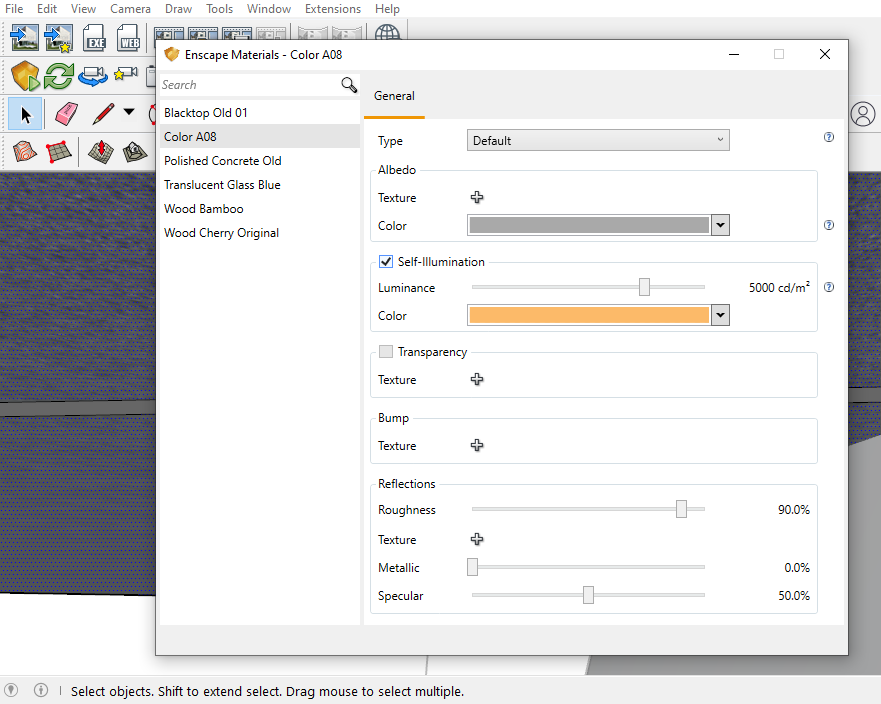
Task: Click the gray Albedo color swatch
Action: 589,225
